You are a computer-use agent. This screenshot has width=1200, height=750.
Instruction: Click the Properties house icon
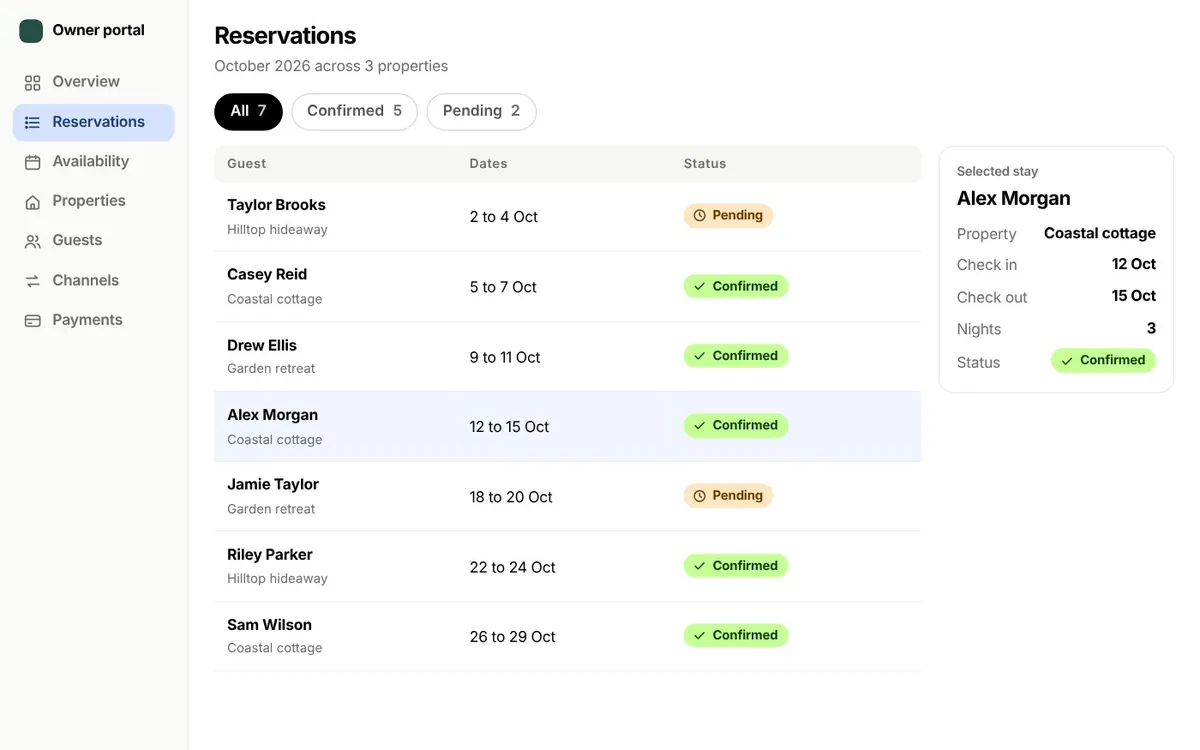point(33,202)
